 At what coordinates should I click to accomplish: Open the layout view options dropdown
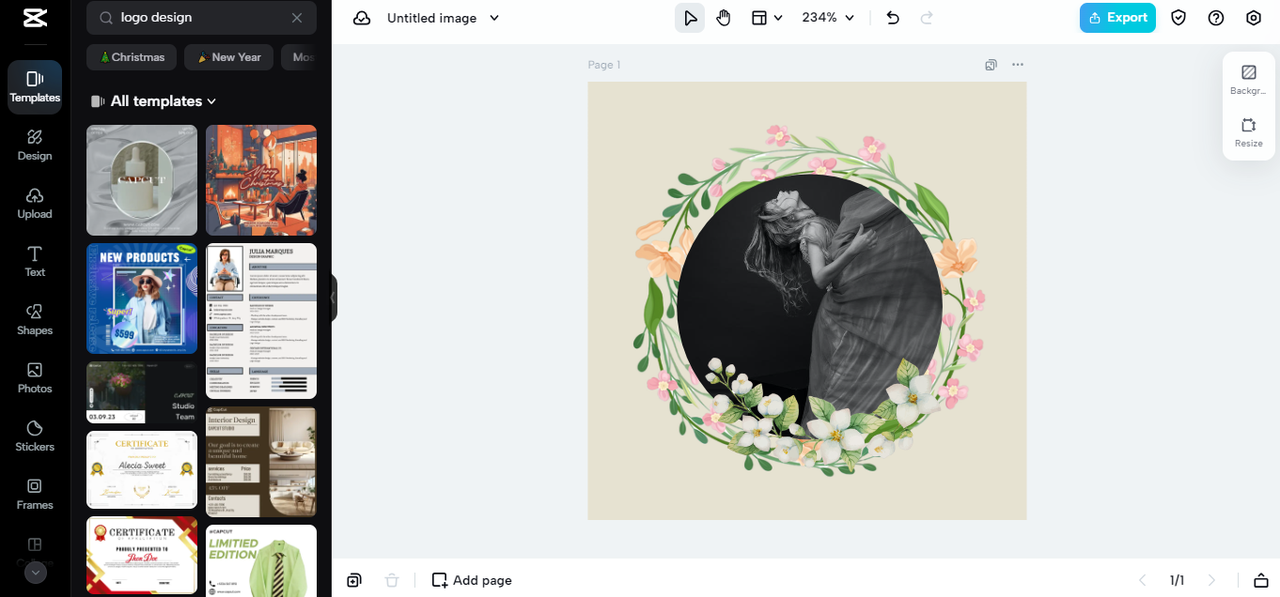767,18
